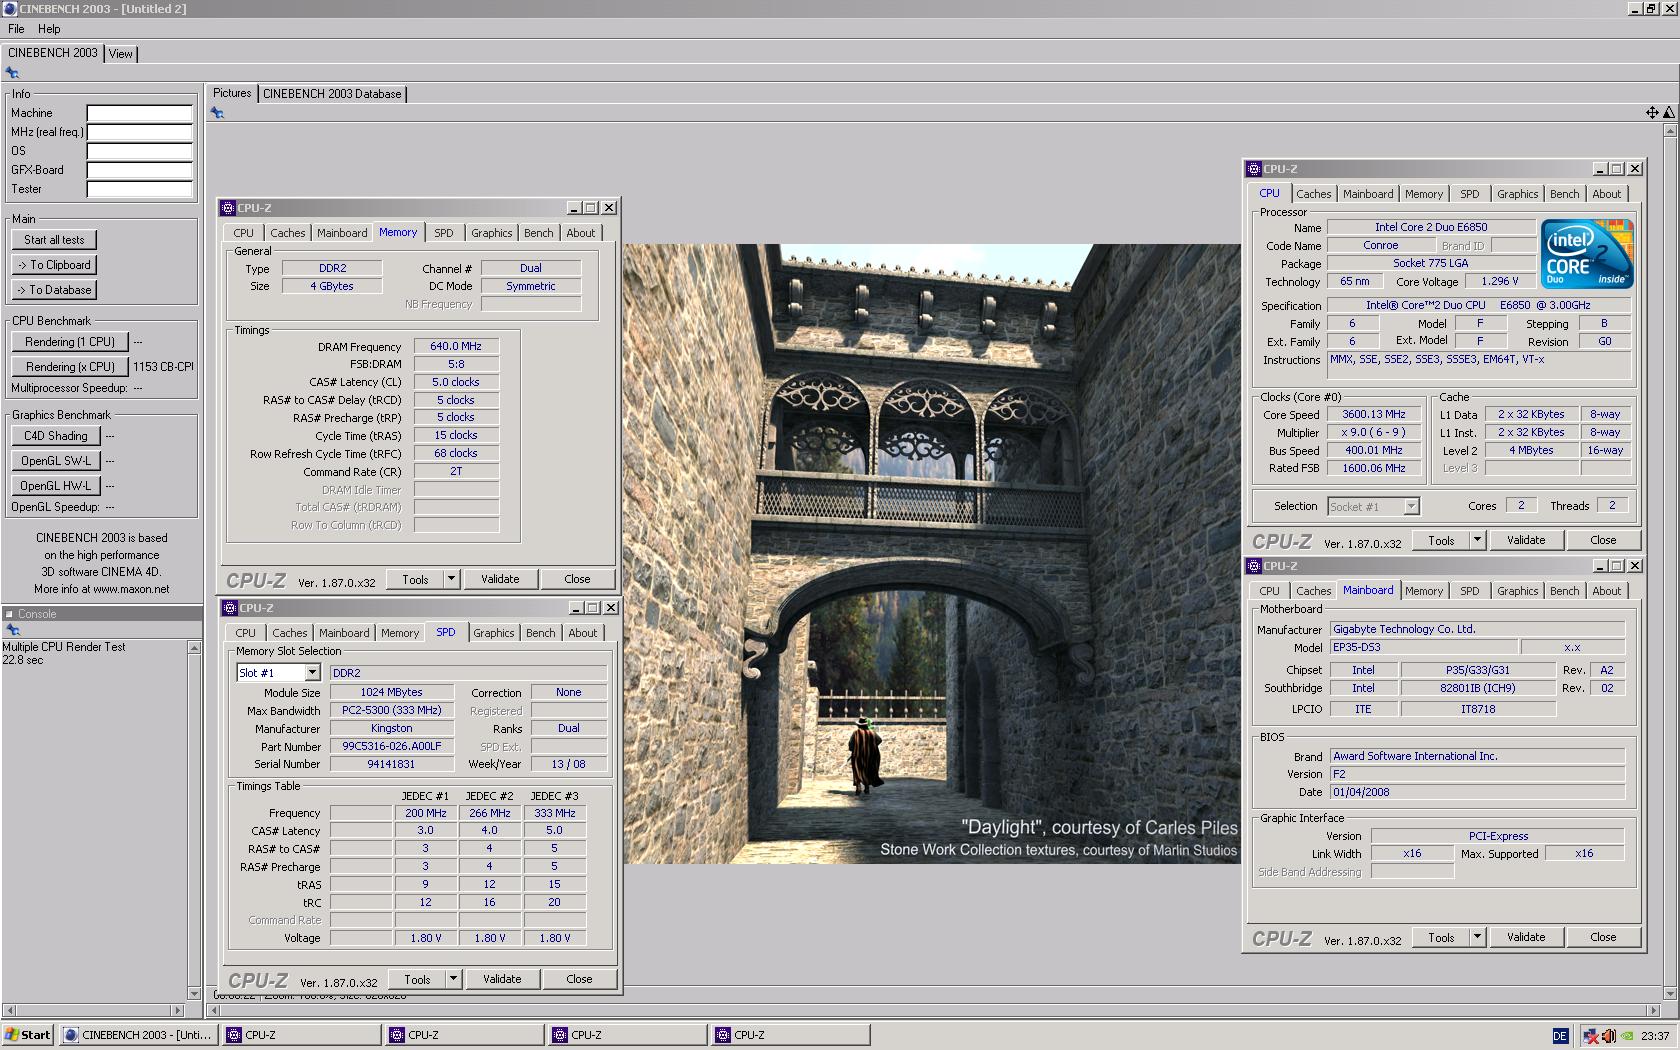Focus the GFX-Board input field
Screen dimensions: 1680x1050
point(139,170)
